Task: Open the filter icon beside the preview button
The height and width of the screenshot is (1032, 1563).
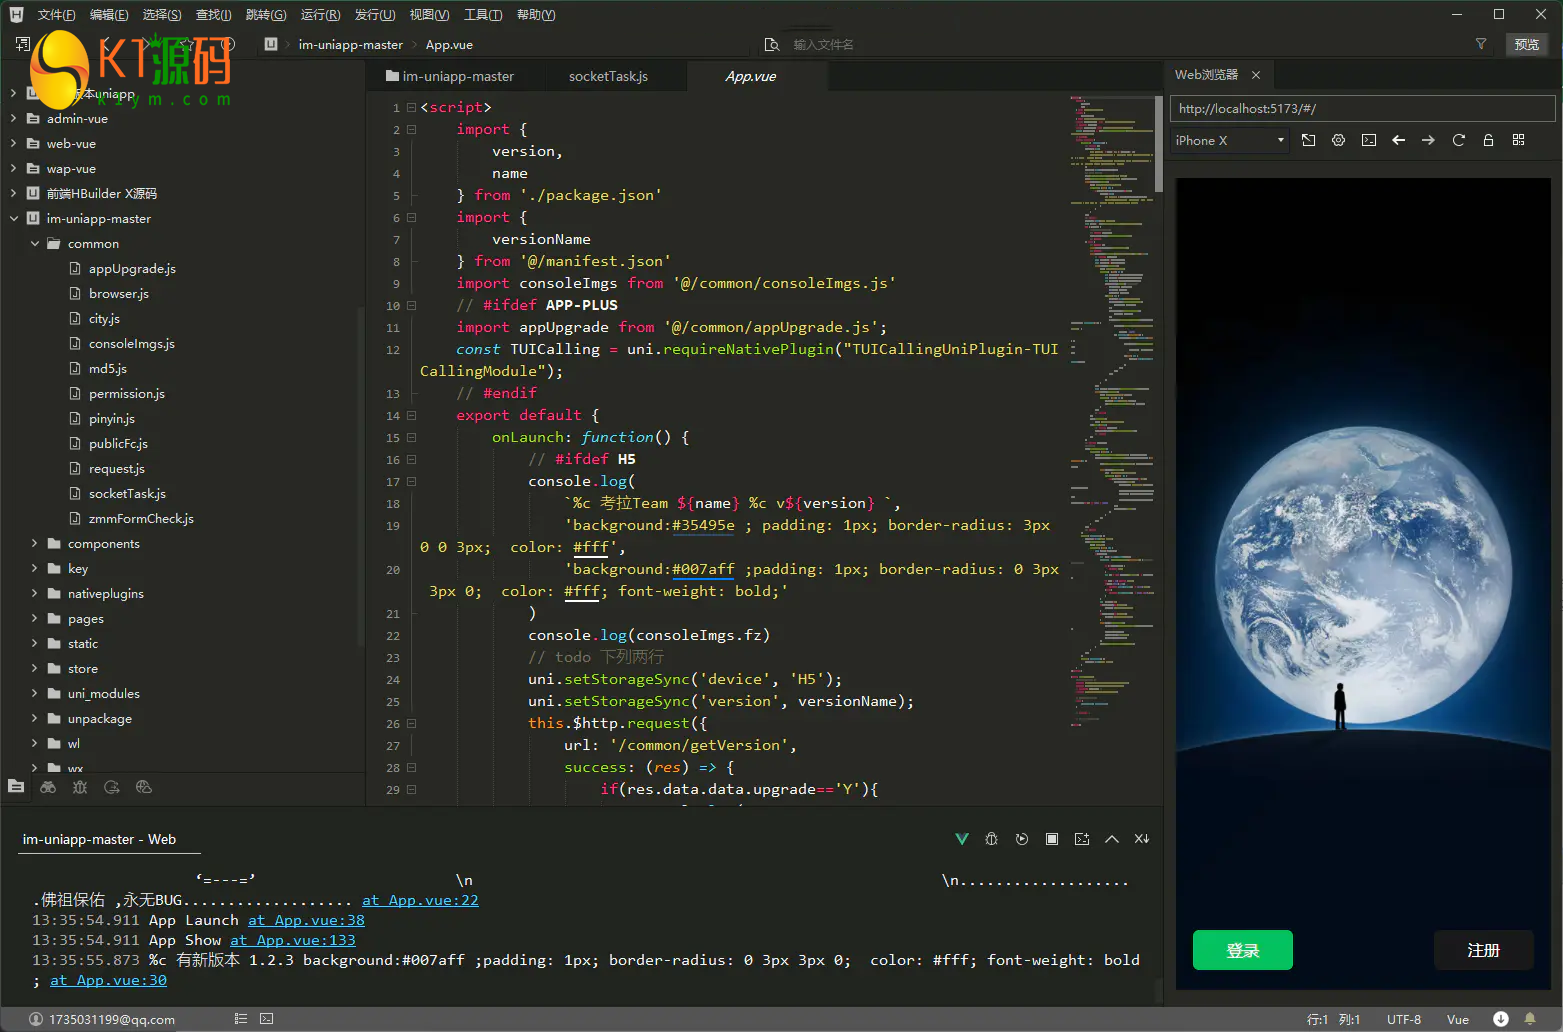Action: coord(1481,44)
